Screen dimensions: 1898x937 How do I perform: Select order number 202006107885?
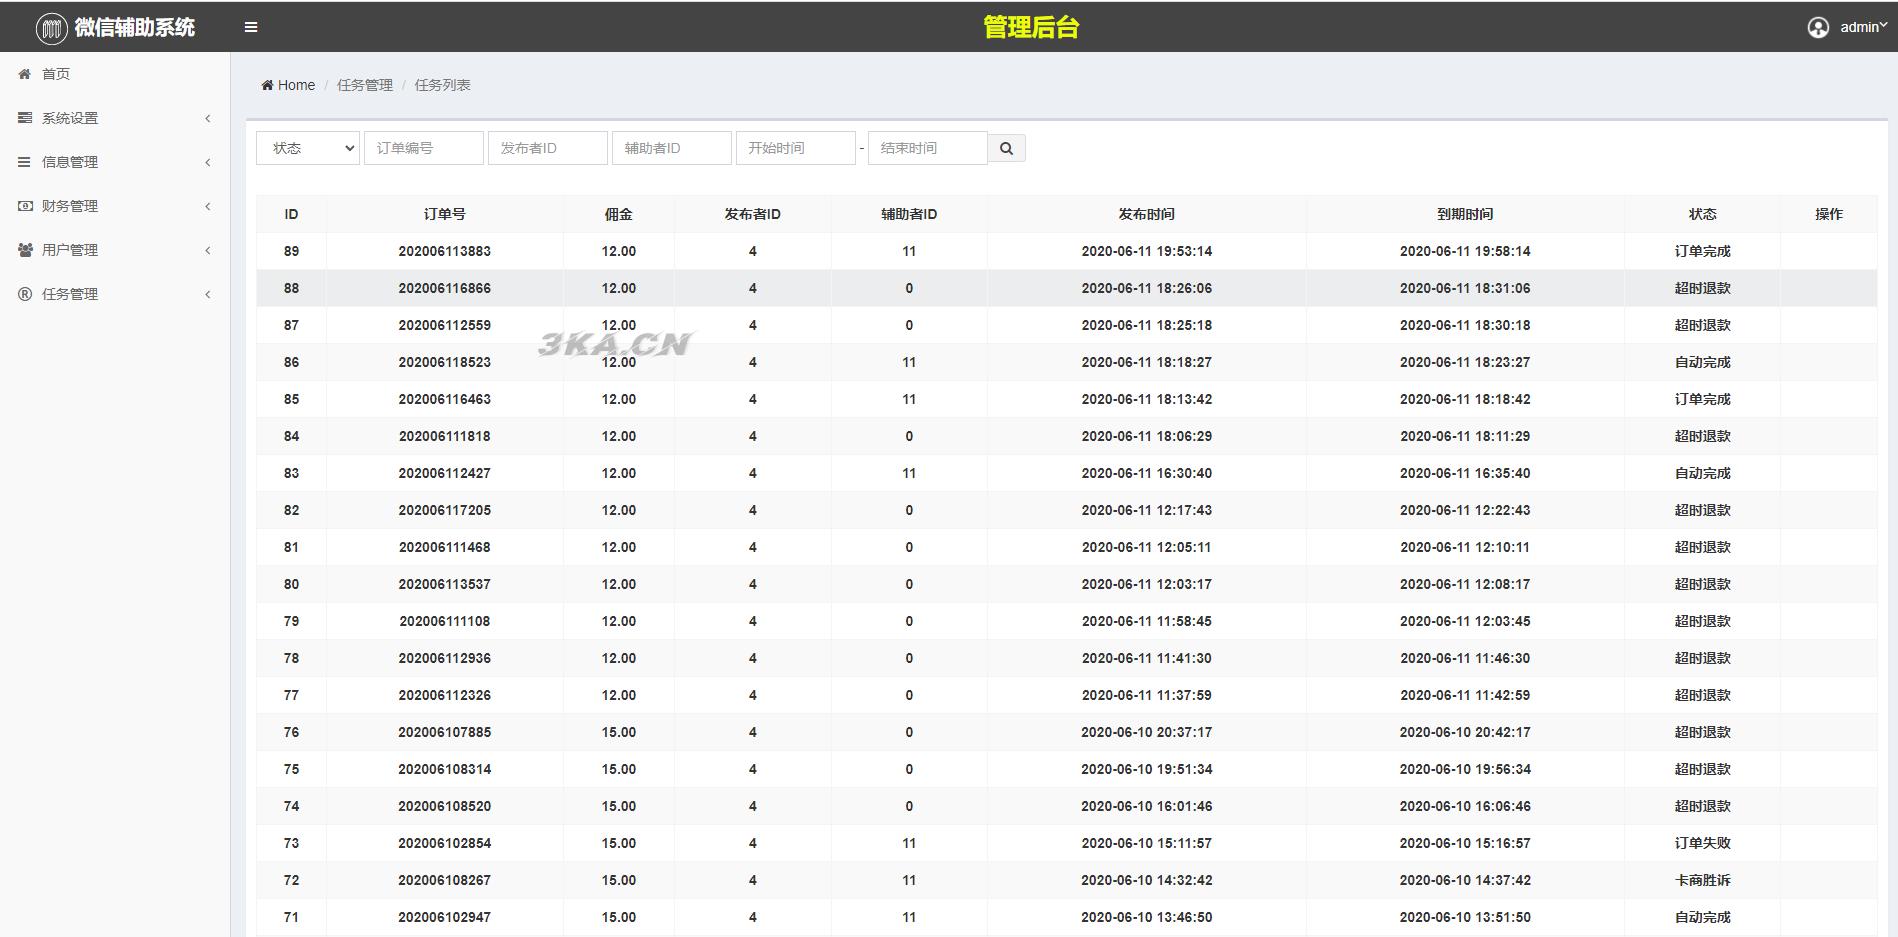tap(445, 732)
